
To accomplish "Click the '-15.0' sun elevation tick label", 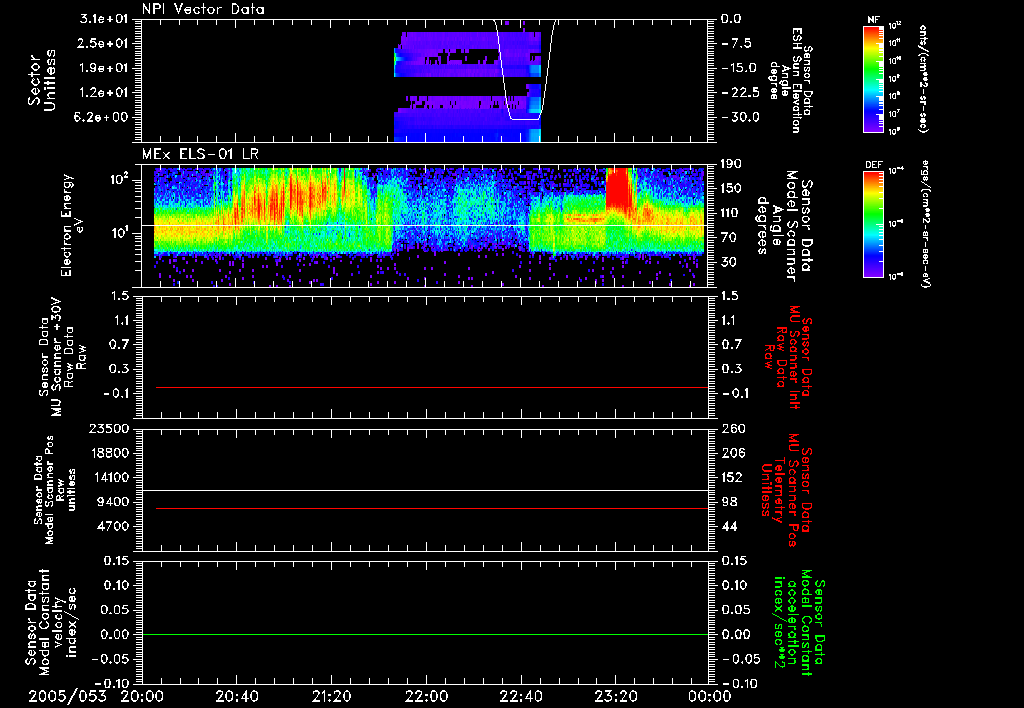I will tap(739, 68).
